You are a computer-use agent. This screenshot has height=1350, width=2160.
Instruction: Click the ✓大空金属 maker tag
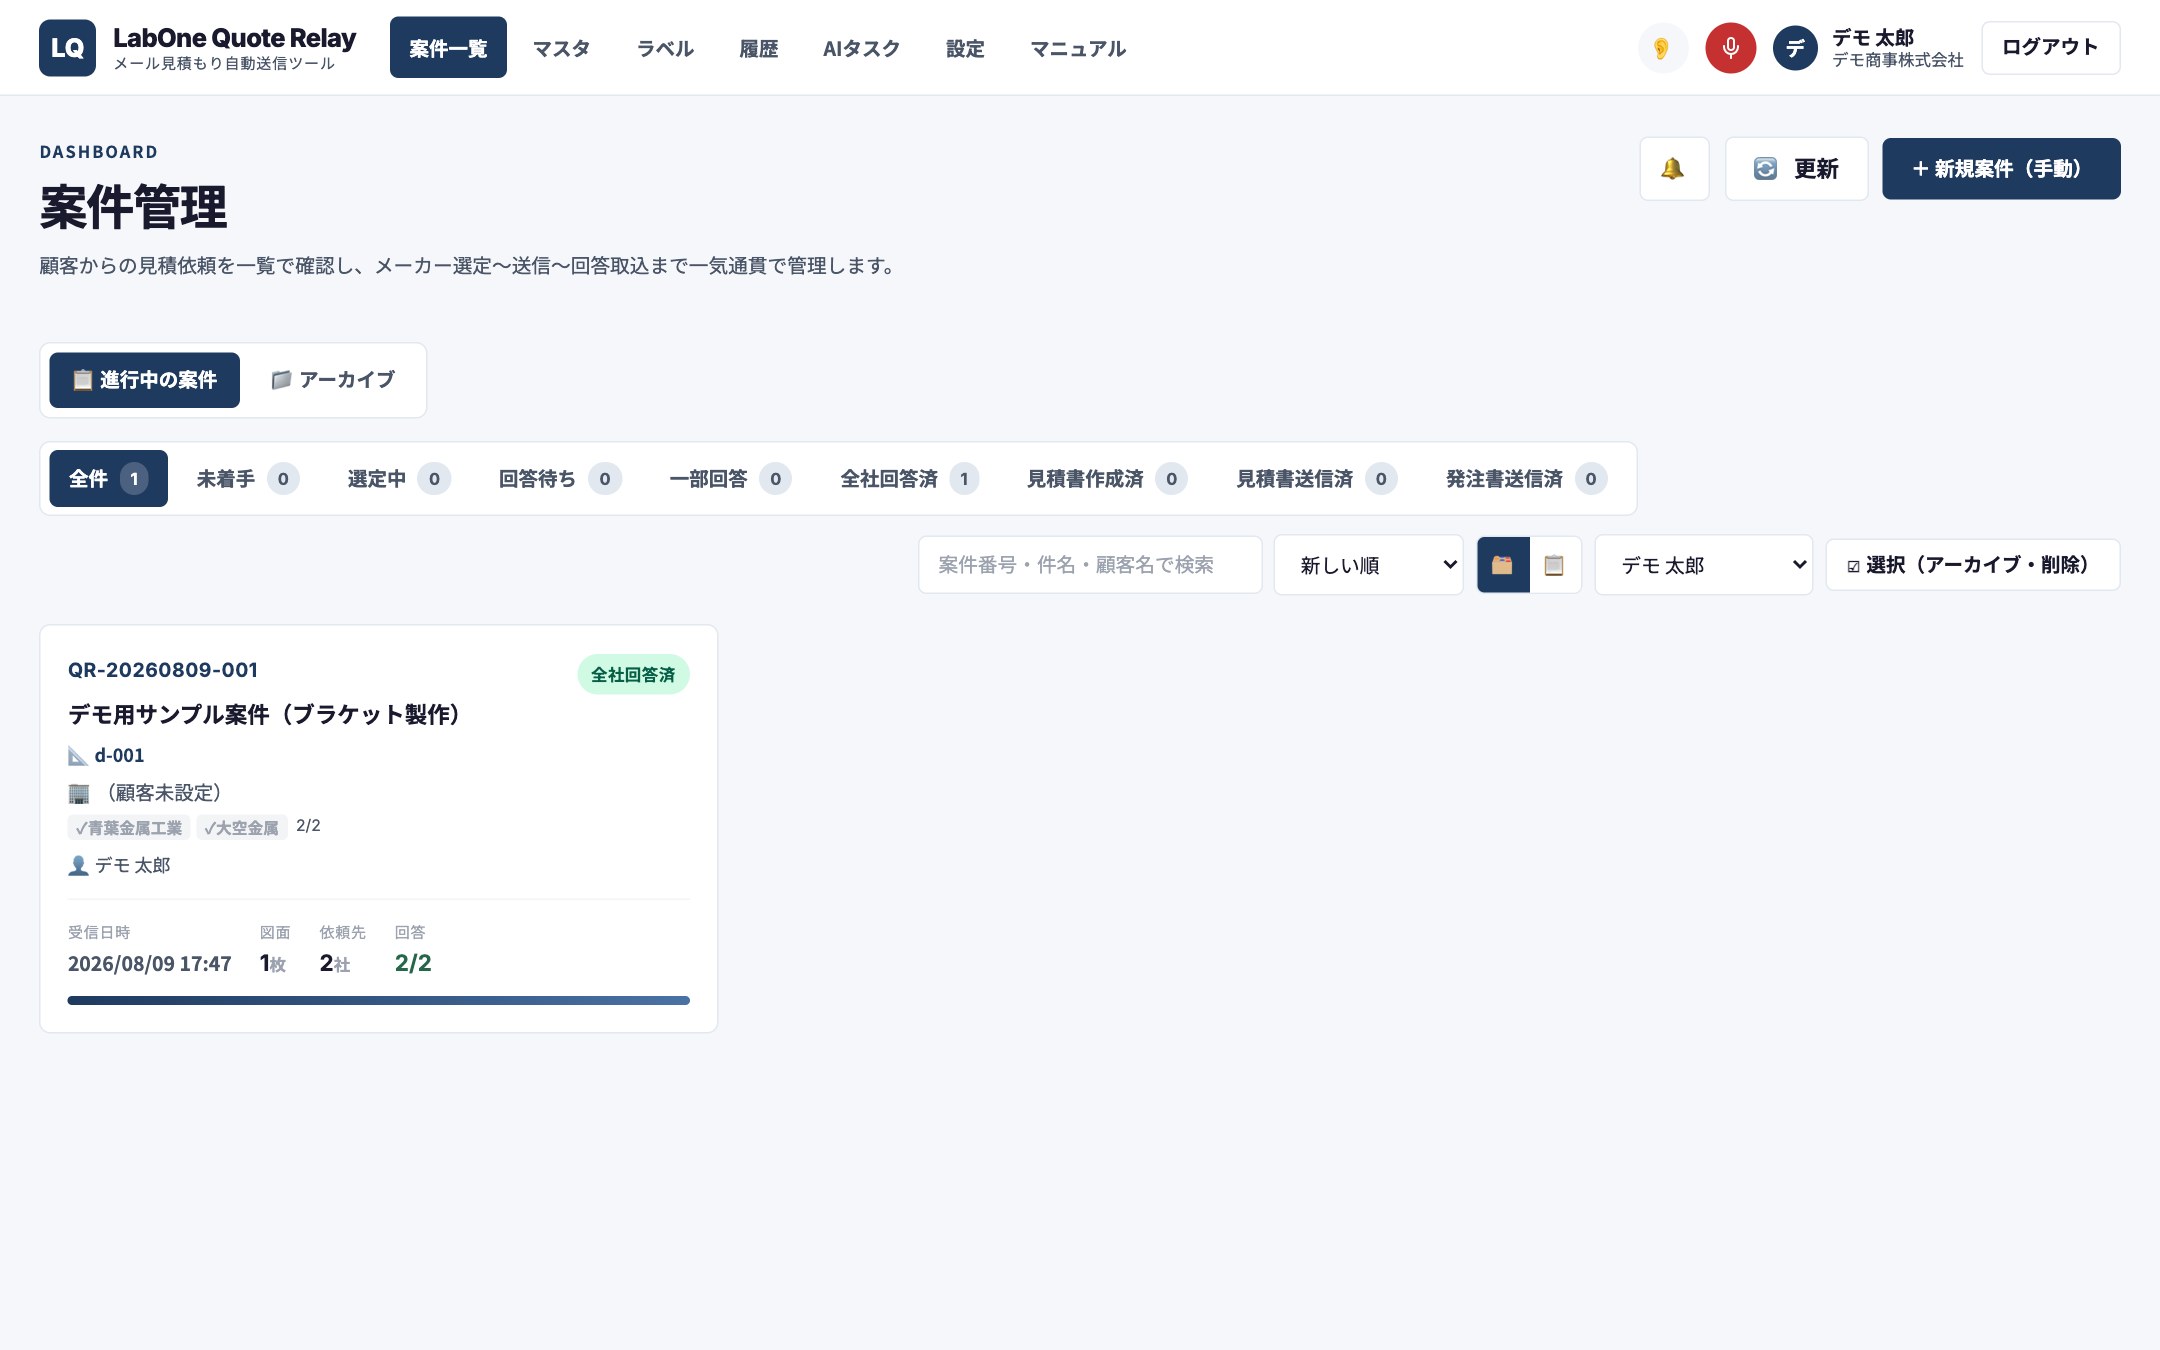(x=242, y=827)
